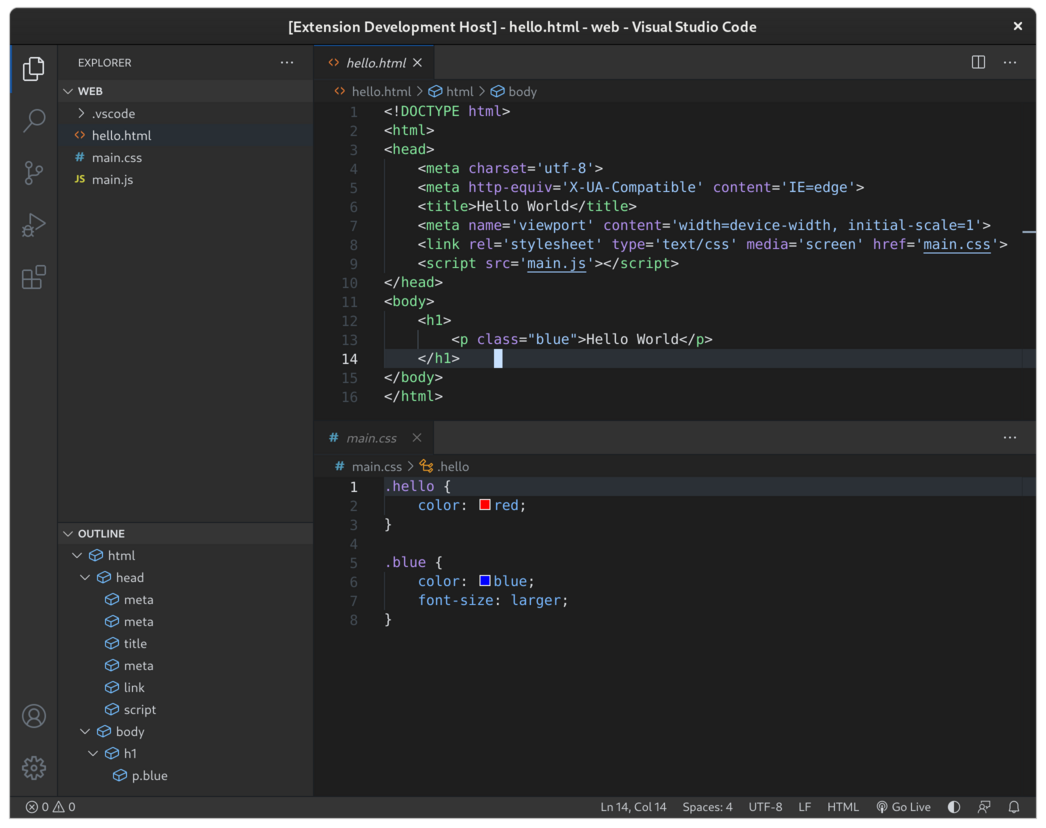
Task: Click the hello.html breadcrumb item
Action: pos(374,91)
